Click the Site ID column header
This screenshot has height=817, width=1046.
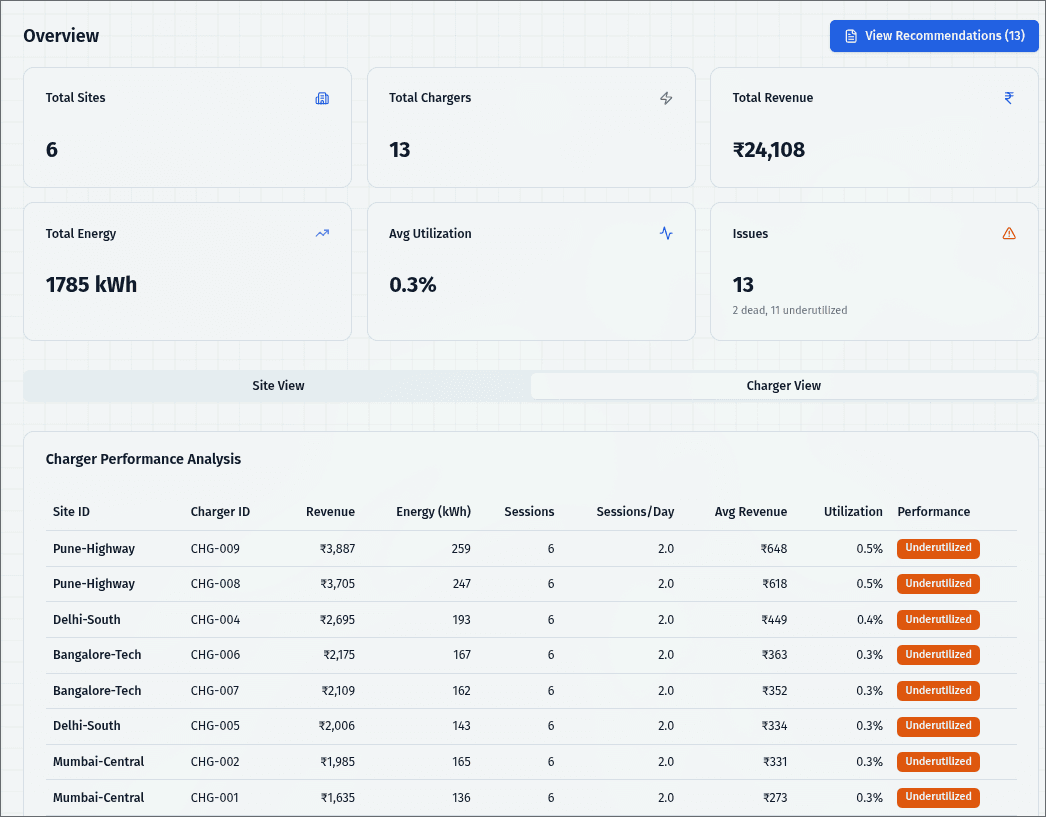[71, 512]
